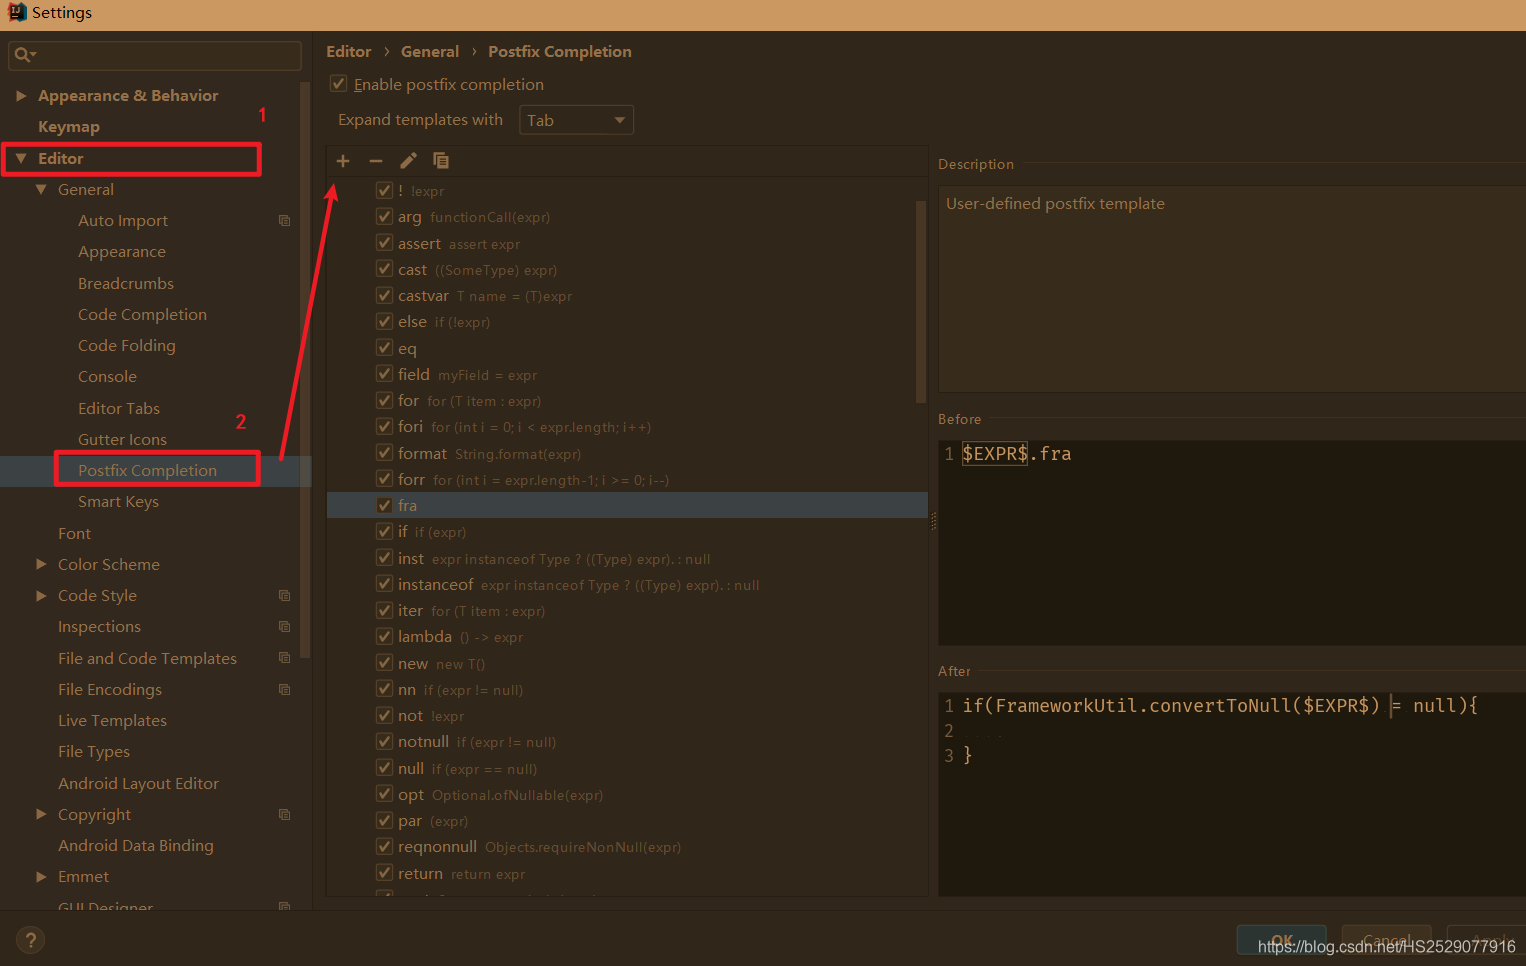Duplicate selected template with copy icon
This screenshot has width=1526, height=966.
441,161
